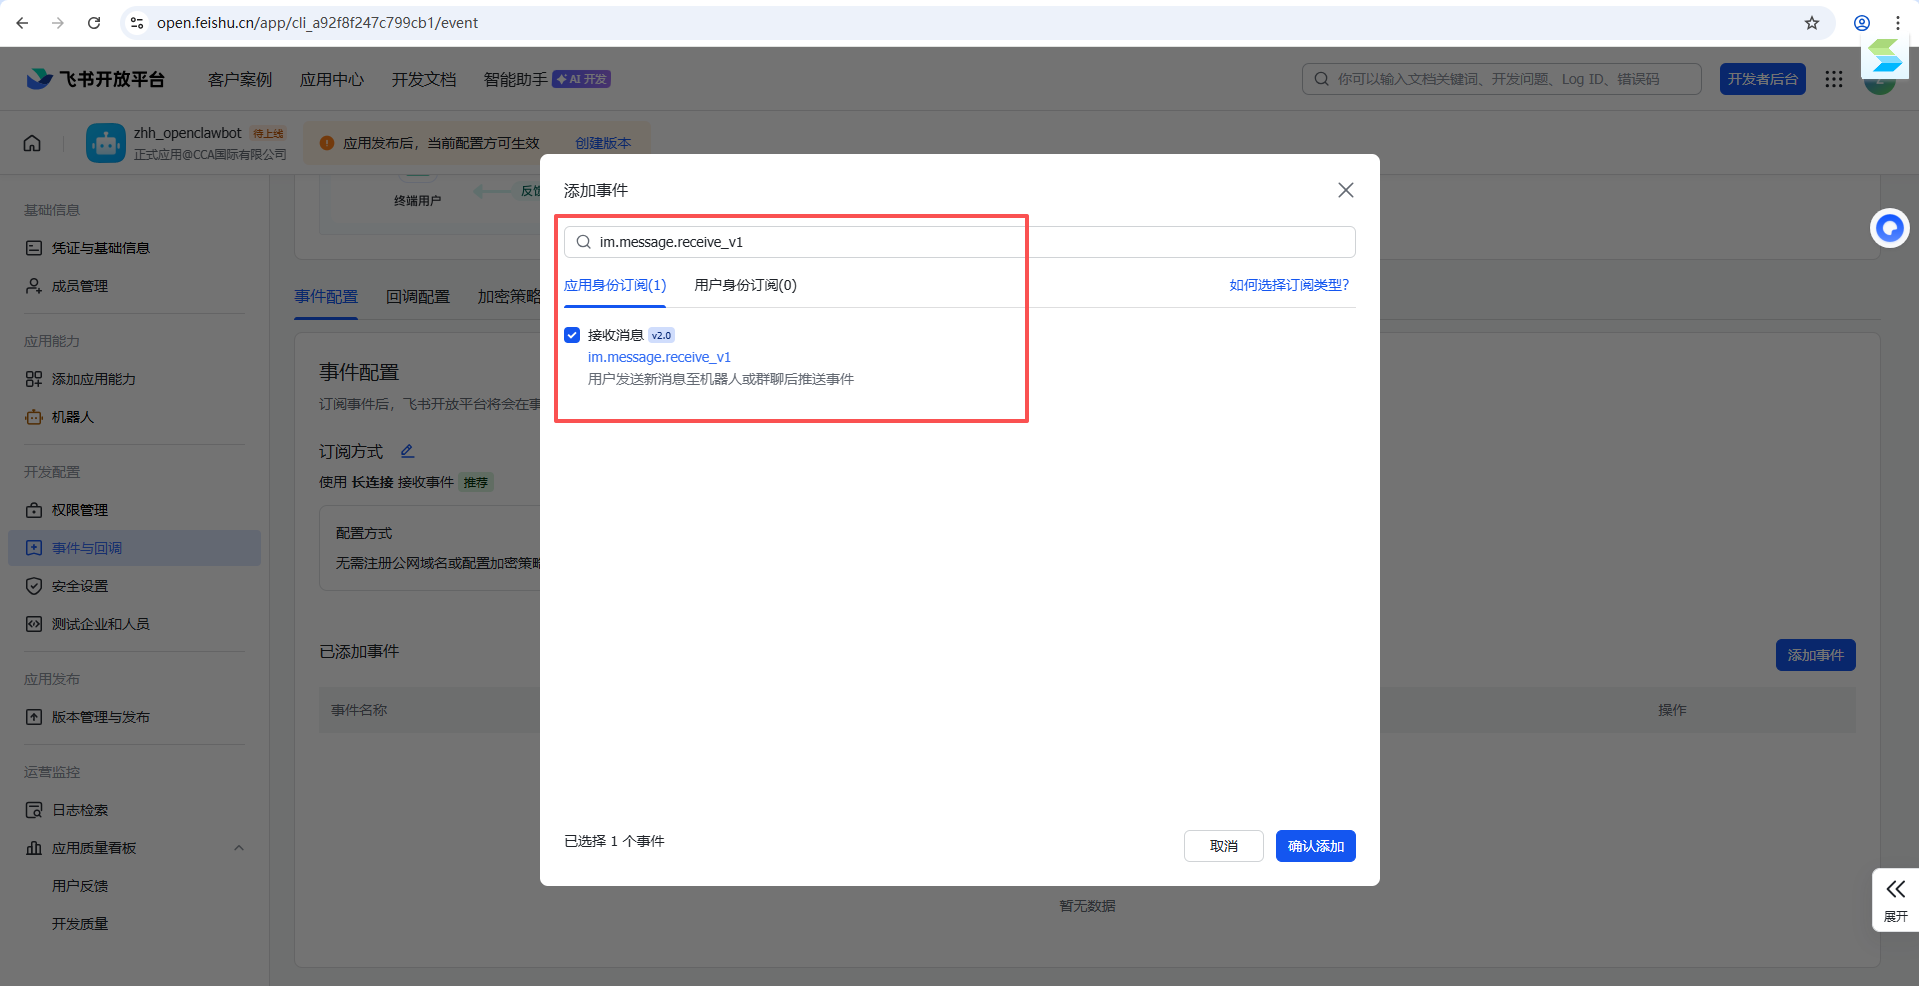
Task: Reload the page via browser refresh
Action: (94, 22)
